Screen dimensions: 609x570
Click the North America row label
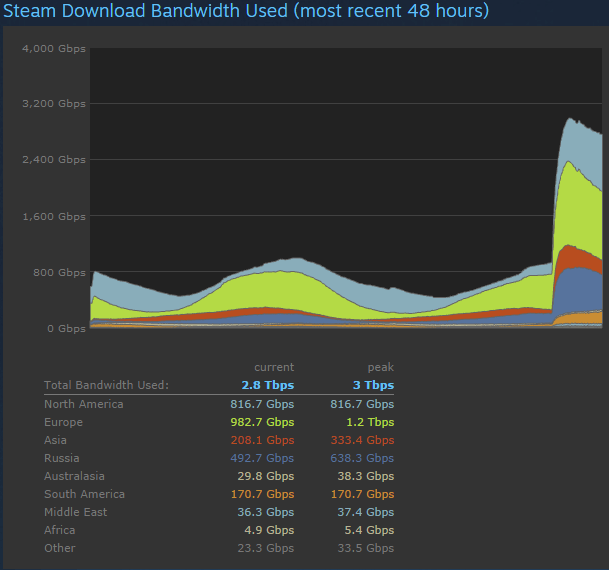click(x=84, y=404)
